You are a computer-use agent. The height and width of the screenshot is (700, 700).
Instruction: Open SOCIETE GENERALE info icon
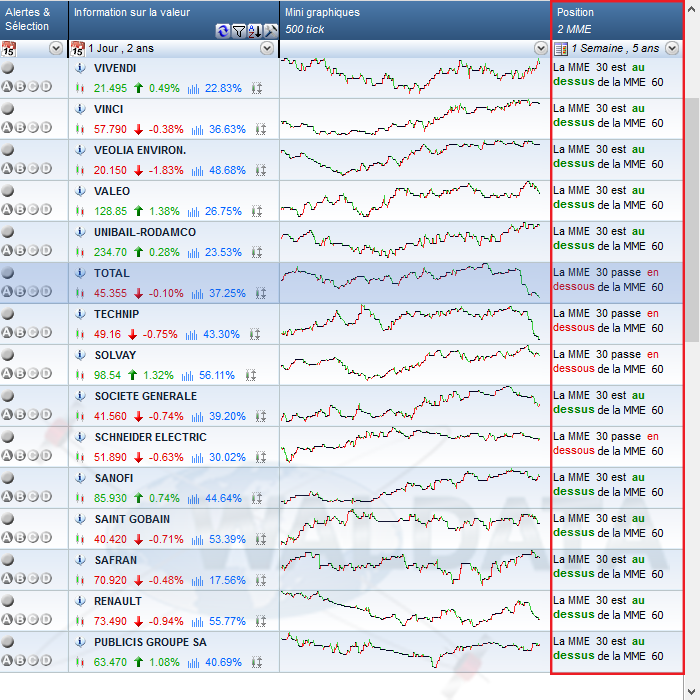point(80,396)
